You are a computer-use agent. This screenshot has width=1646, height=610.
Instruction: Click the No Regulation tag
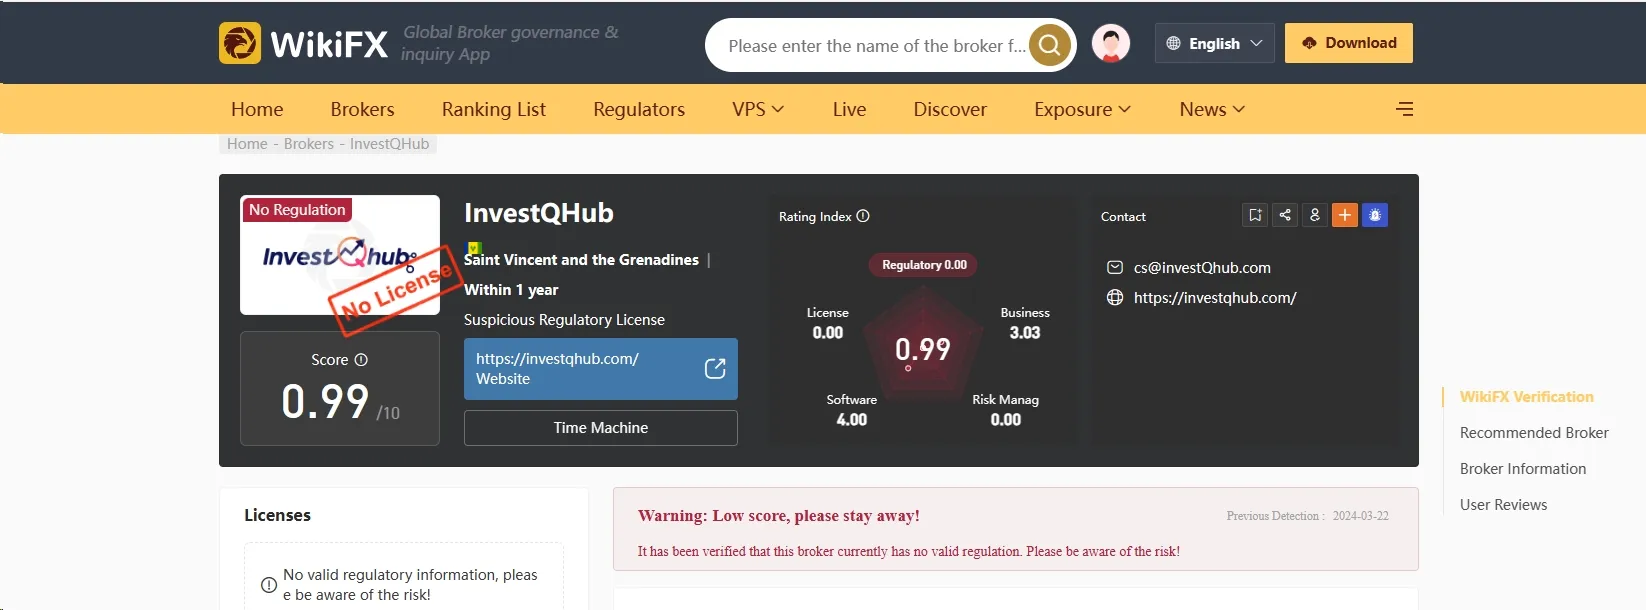(297, 210)
